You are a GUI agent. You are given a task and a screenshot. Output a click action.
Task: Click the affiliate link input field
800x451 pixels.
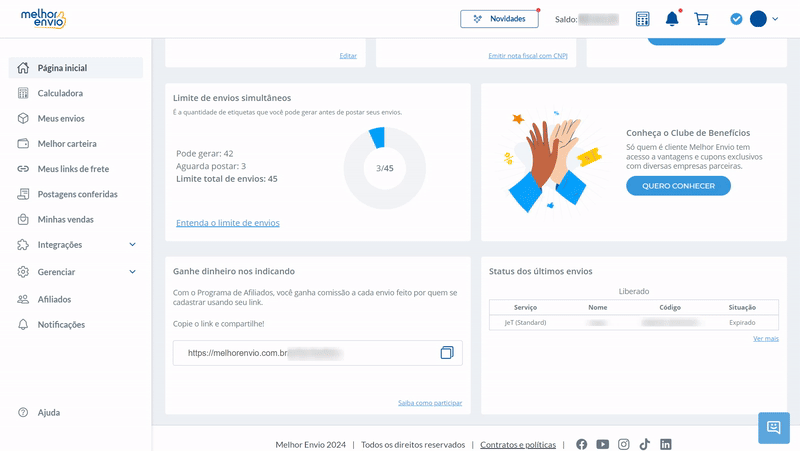(x=317, y=353)
